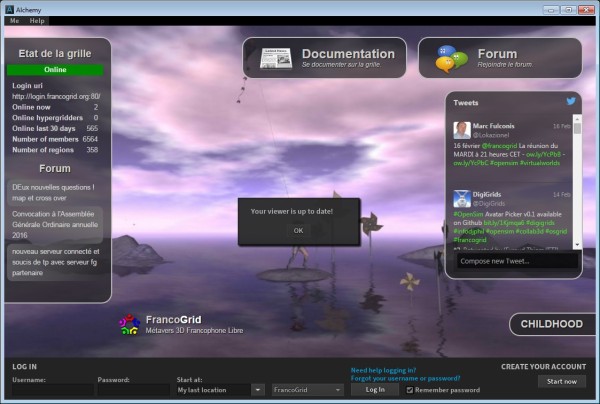Click Number of regions value 358
600x404 pixels.
click(x=92, y=150)
